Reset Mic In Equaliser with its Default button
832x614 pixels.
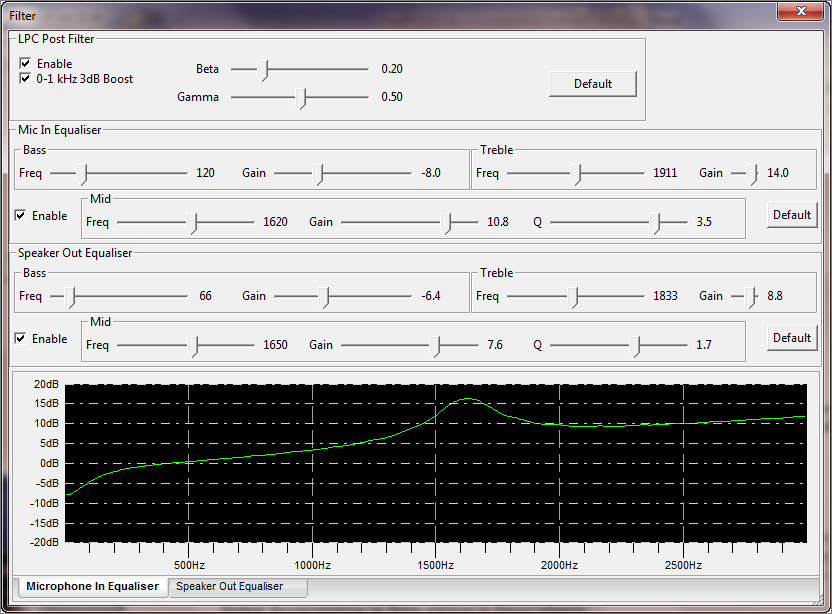coord(791,214)
